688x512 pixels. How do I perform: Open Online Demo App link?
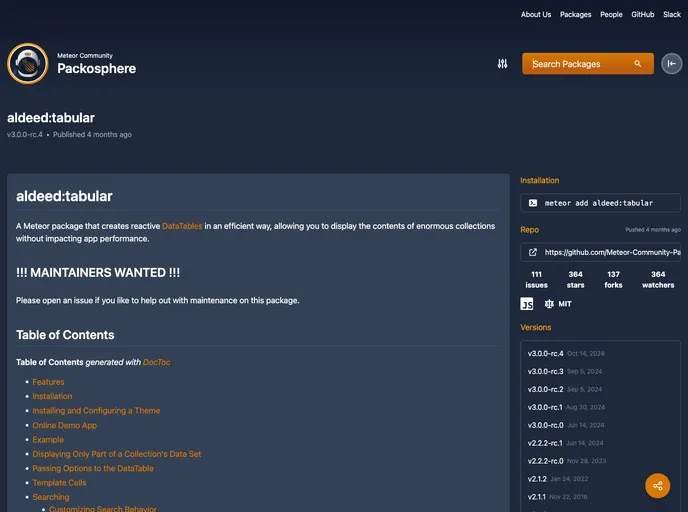tap(64, 425)
